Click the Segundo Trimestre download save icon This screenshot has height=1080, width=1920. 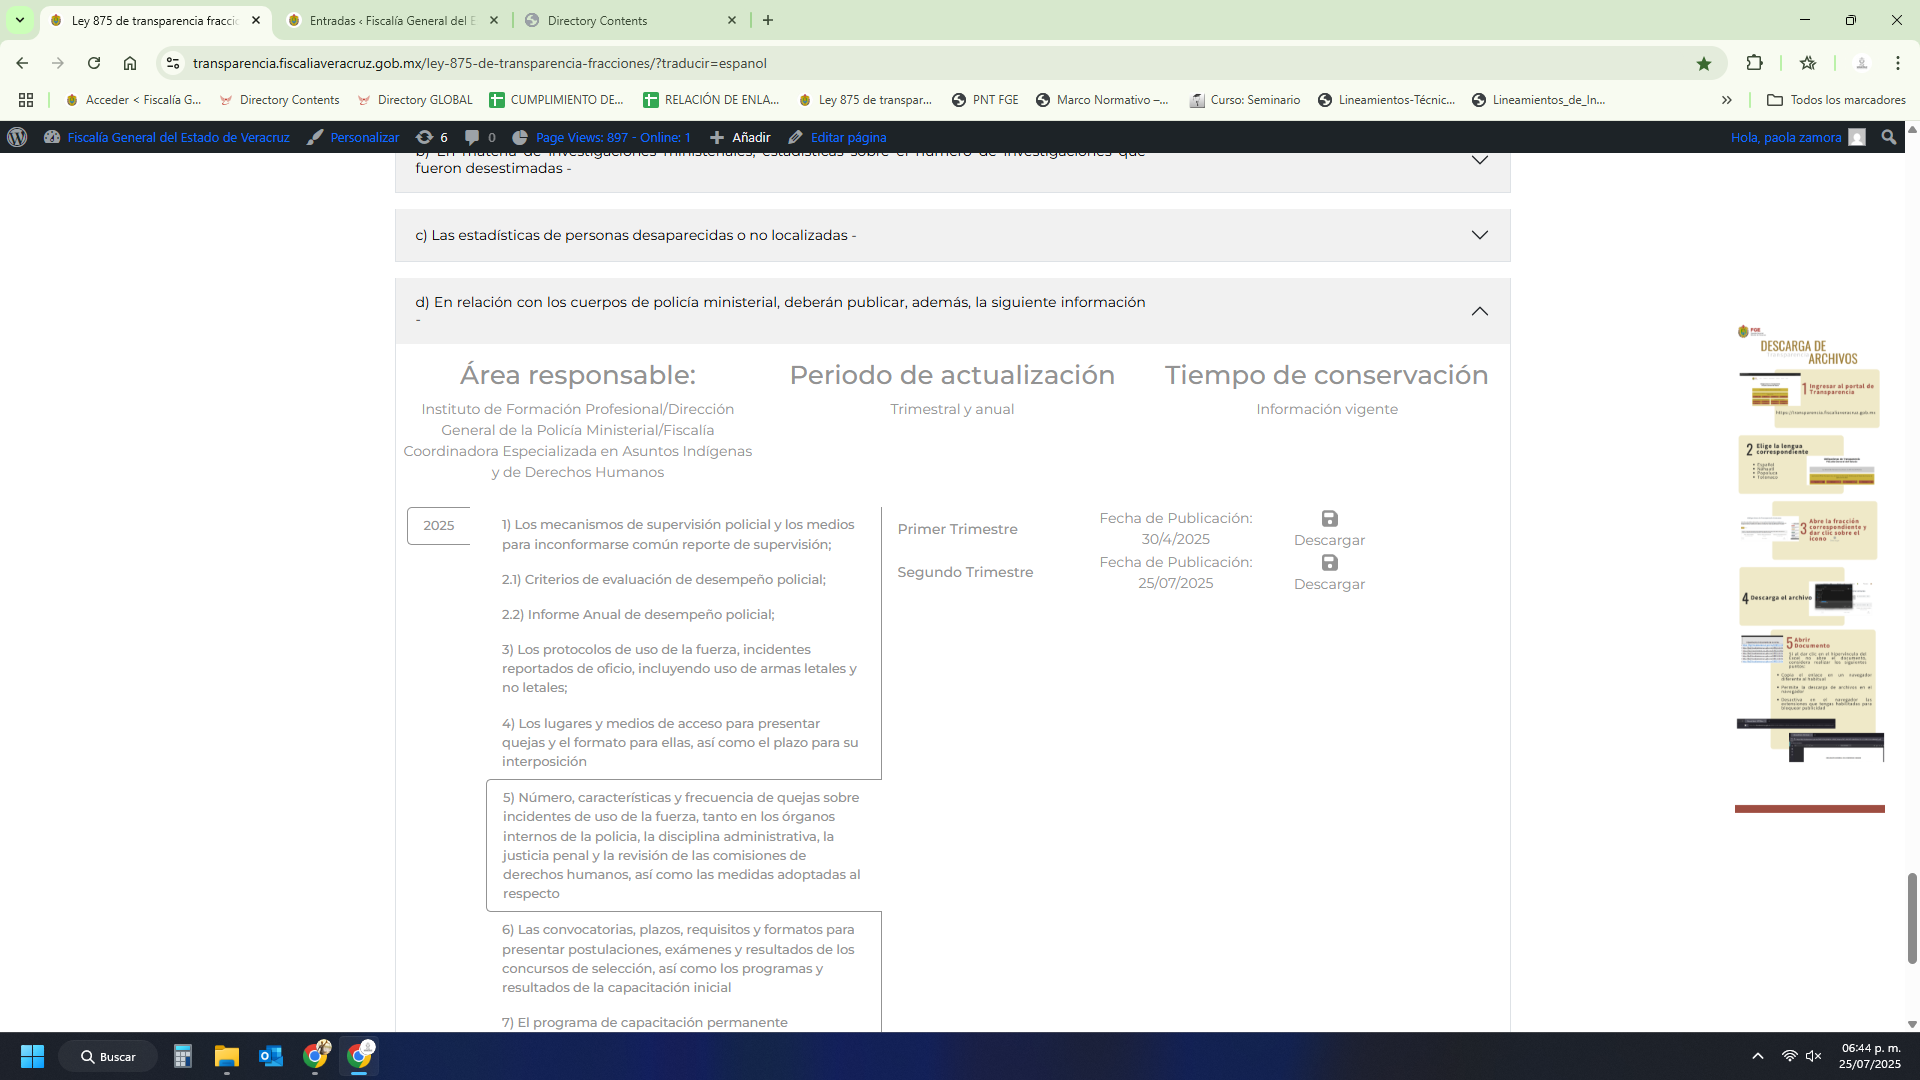click(x=1329, y=563)
